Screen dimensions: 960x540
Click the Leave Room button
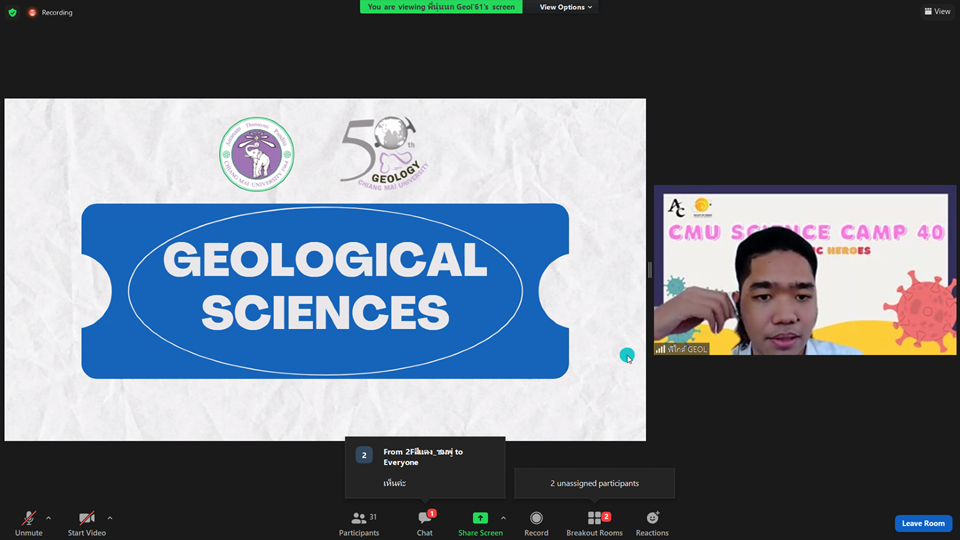pyautogui.click(x=922, y=523)
